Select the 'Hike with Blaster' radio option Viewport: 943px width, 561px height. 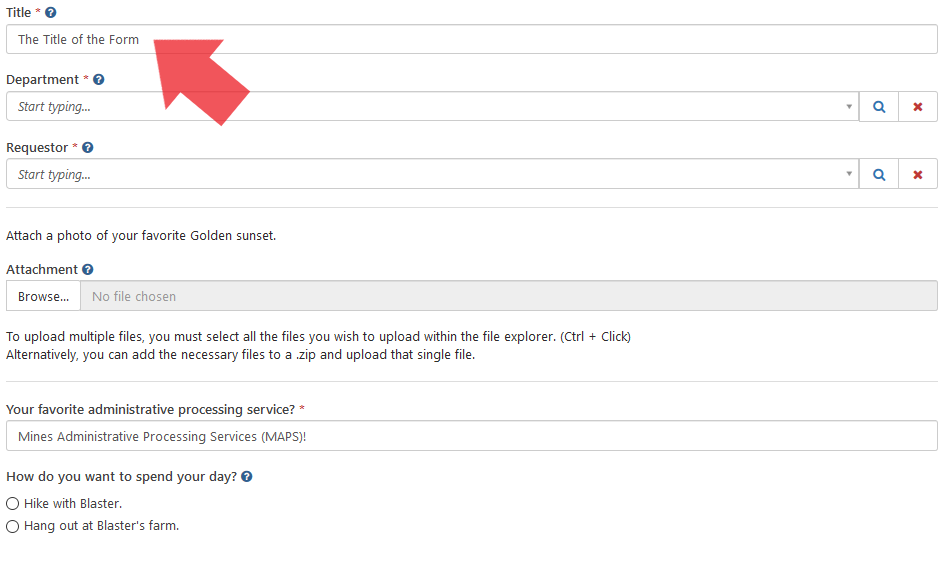click(13, 504)
